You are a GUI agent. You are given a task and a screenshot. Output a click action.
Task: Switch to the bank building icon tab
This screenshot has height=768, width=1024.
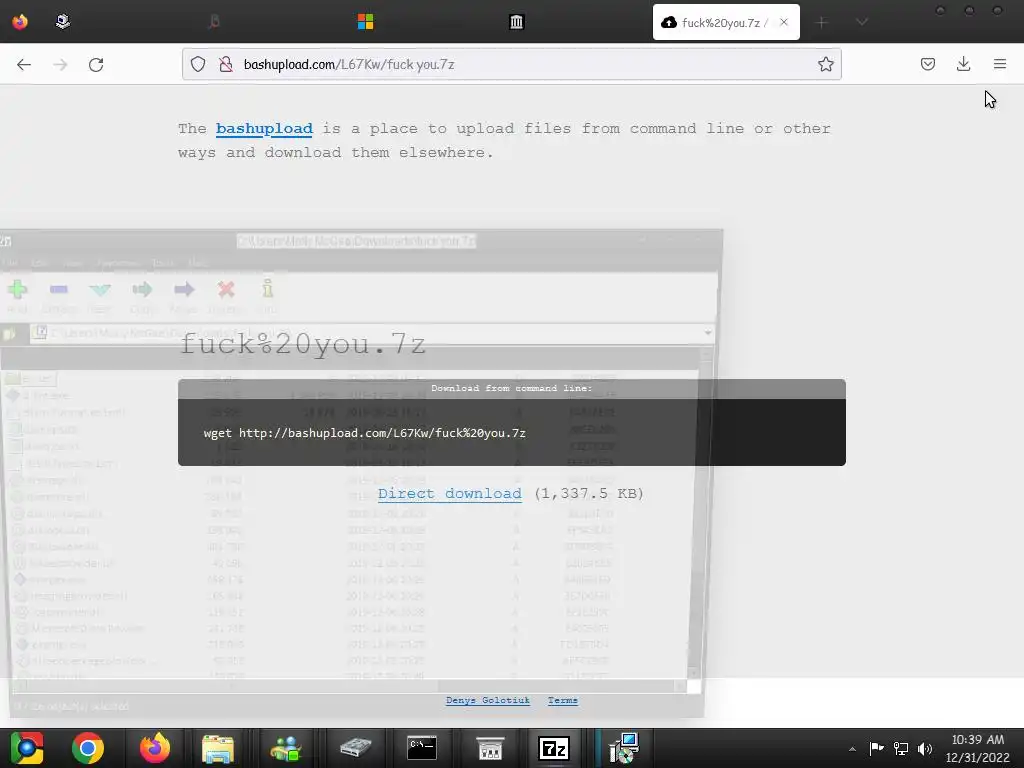(516, 22)
